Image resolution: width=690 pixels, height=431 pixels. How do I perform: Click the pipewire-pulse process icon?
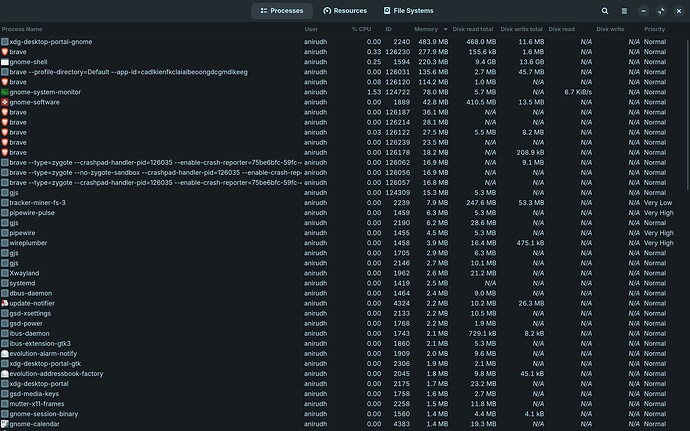(x=5, y=213)
